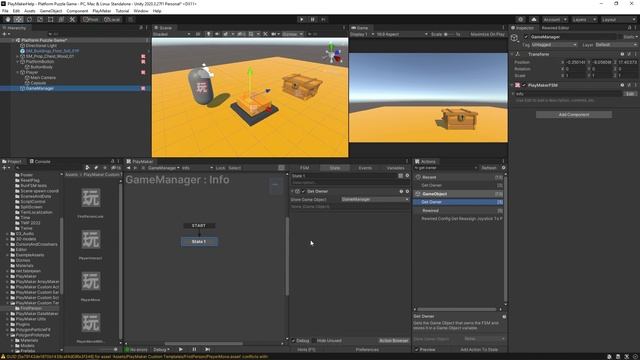Click the Action Browser button
The image size is (640, 360).
(393, 340)
